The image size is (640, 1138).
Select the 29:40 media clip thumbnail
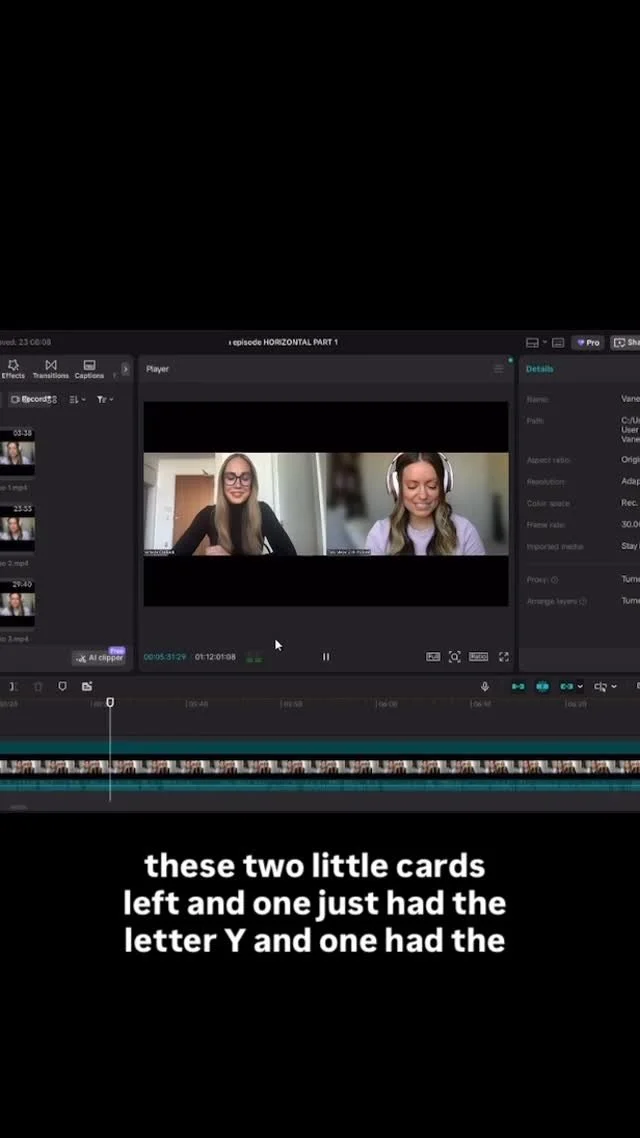[x=17, y=603]
